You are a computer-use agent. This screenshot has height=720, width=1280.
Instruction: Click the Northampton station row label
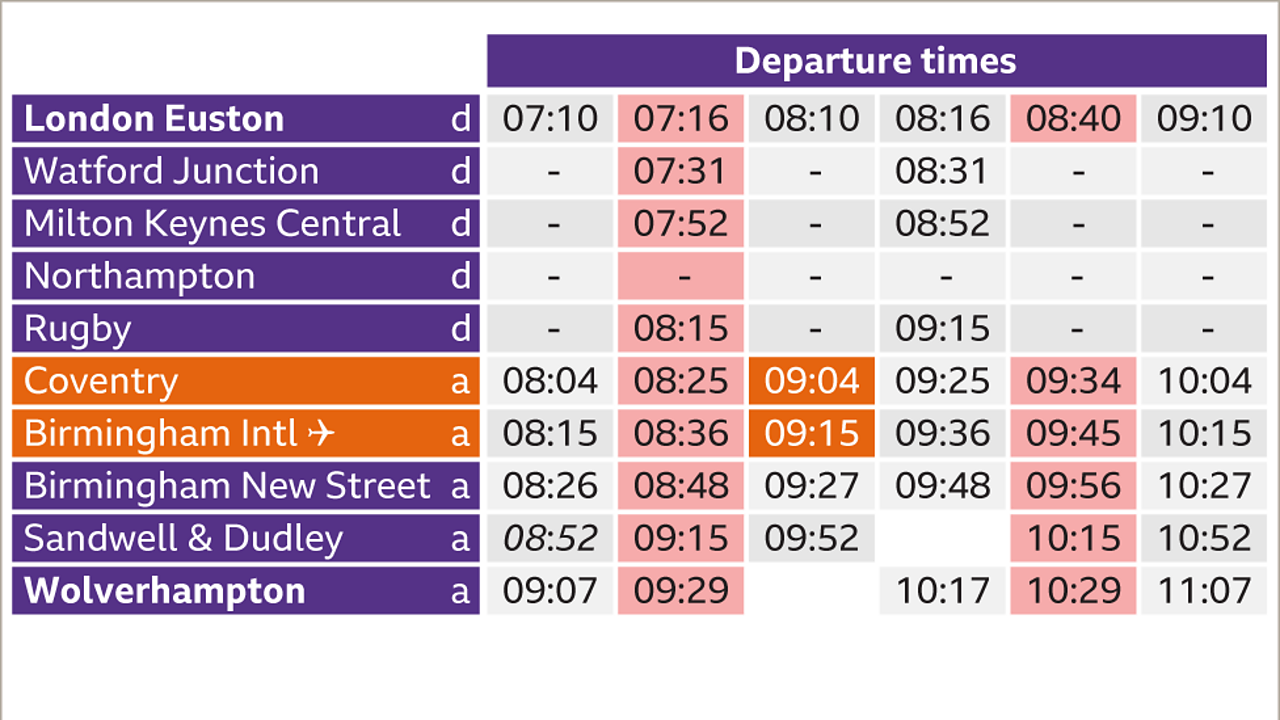(x=139, y=276)
